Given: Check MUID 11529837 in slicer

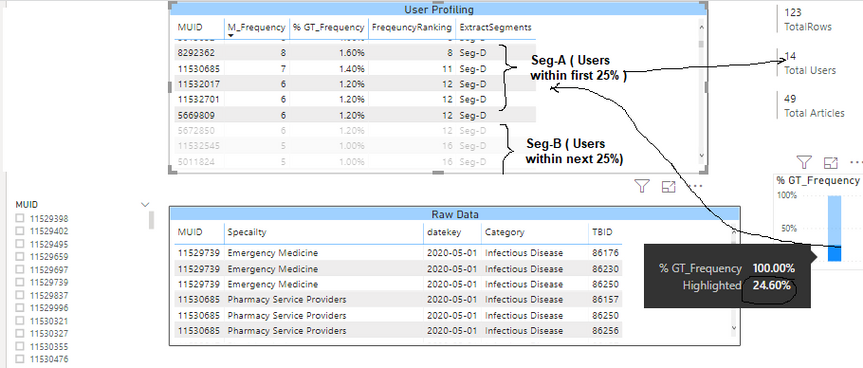Looking at the screenshot, I should [20, 295].
